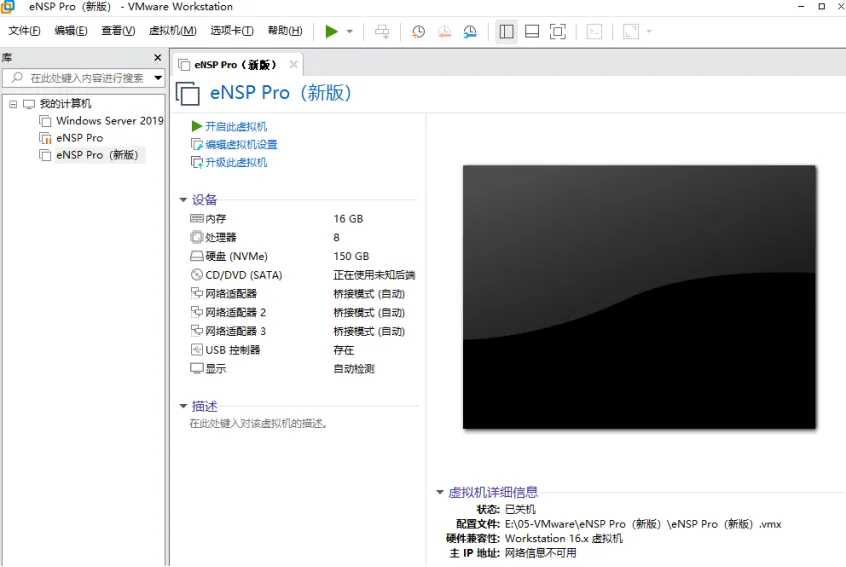The width and height of the screenshot is (846, 567).
Task: Open the 虚拟机(M) menu
Action: (173, 31)
